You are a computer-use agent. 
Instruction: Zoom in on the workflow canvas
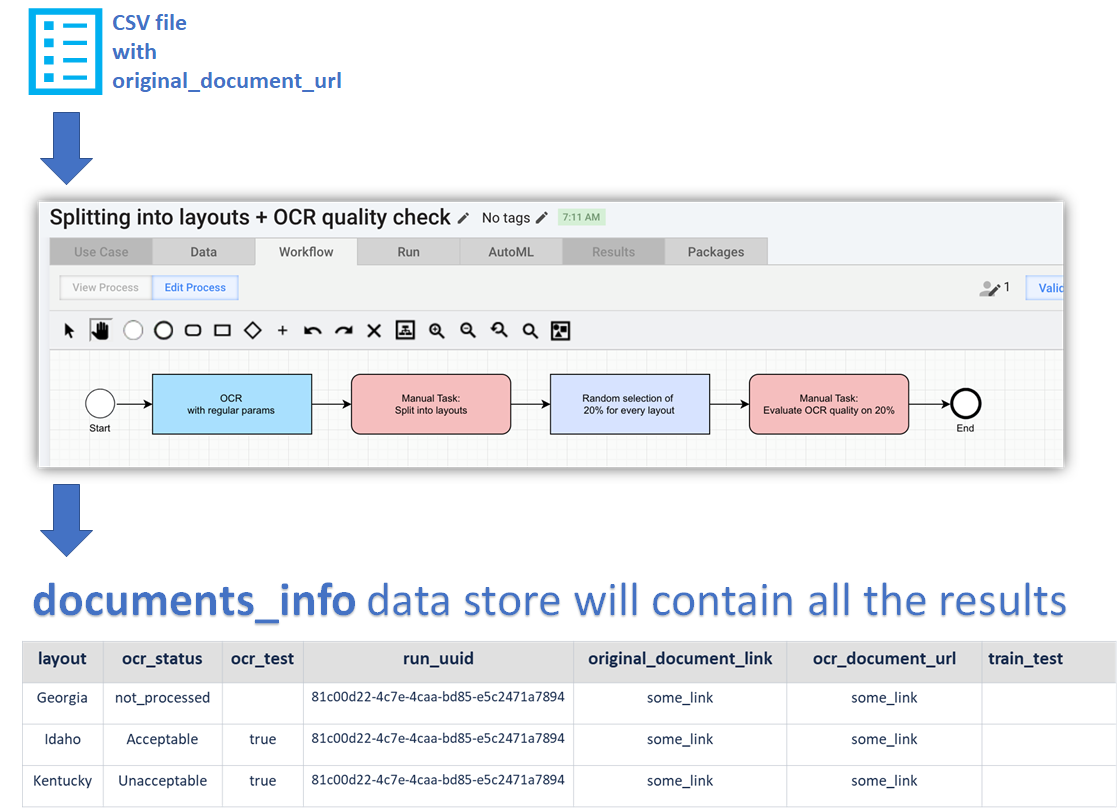tap(437, 331)
